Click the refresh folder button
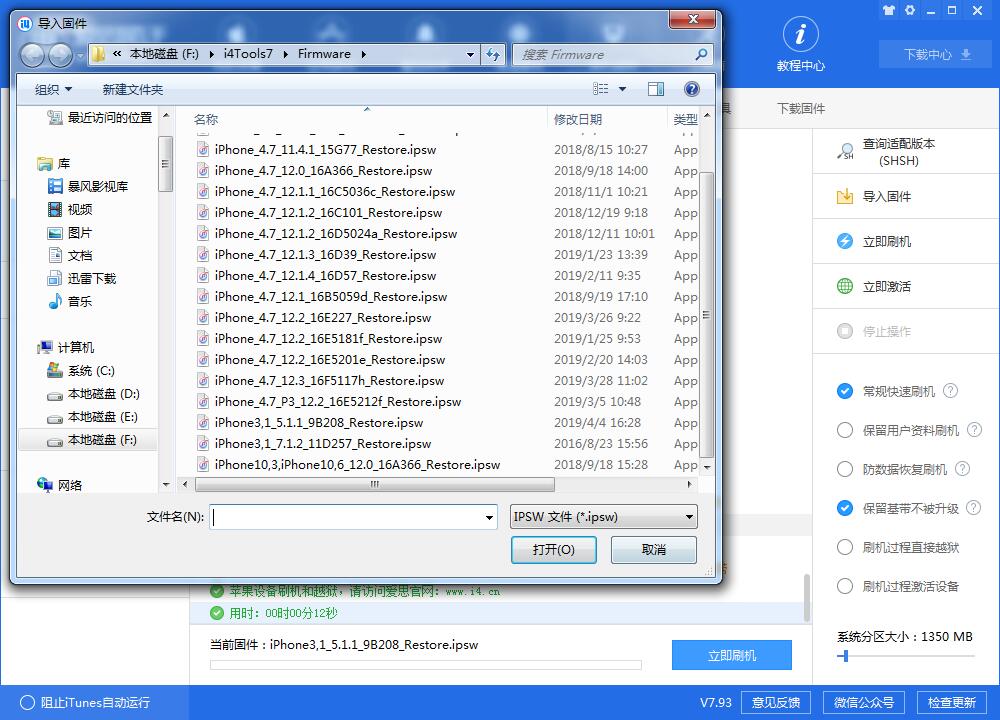This screenshot has width=1000, height=720. pos(493,54)
